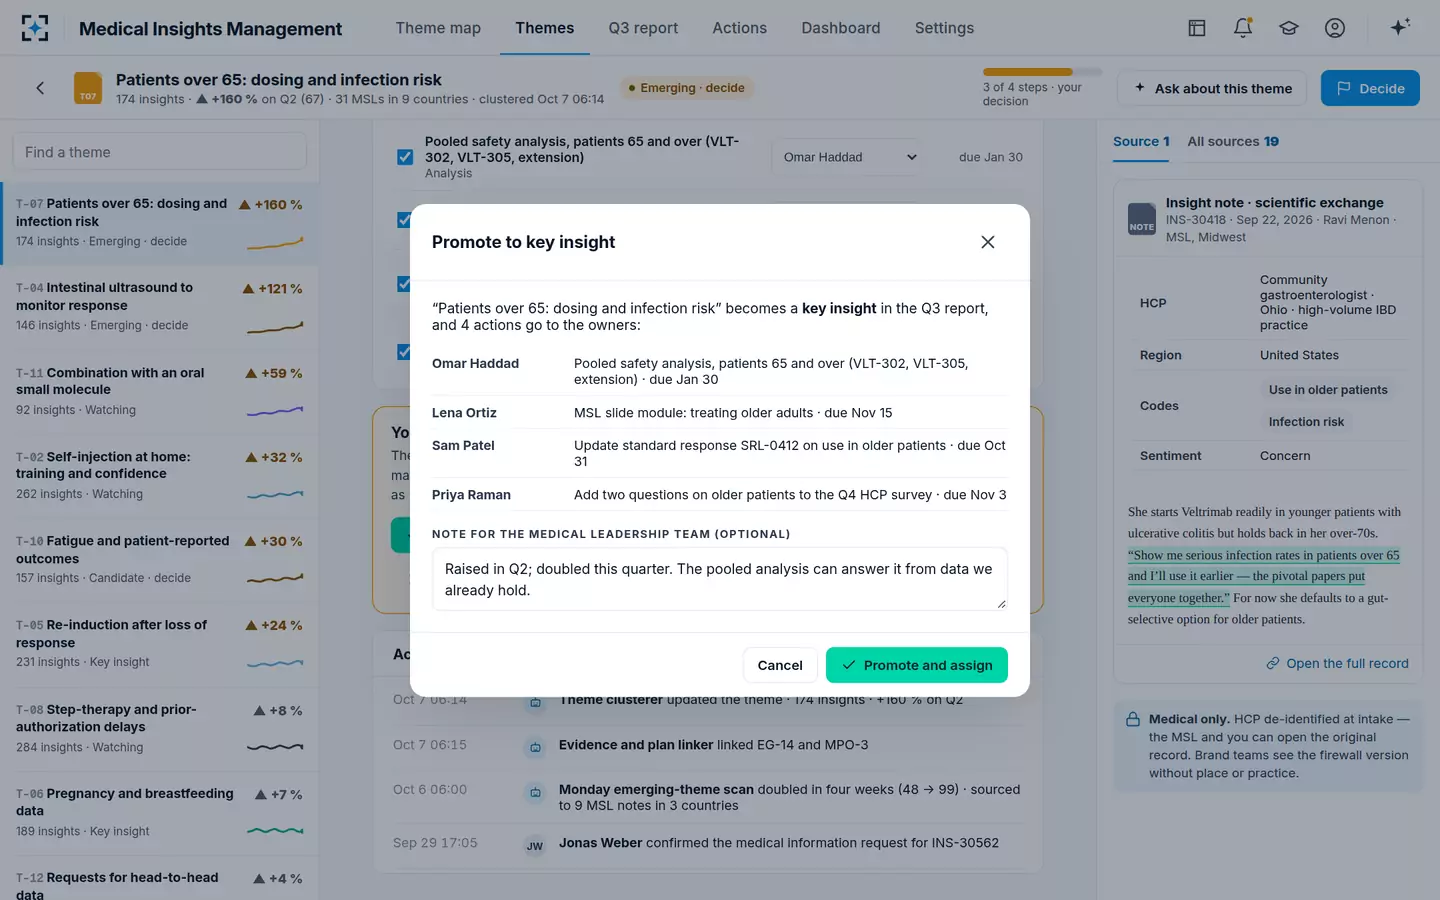
Task: Click the orange T07 theme badge icon
Action: (88, 88)
